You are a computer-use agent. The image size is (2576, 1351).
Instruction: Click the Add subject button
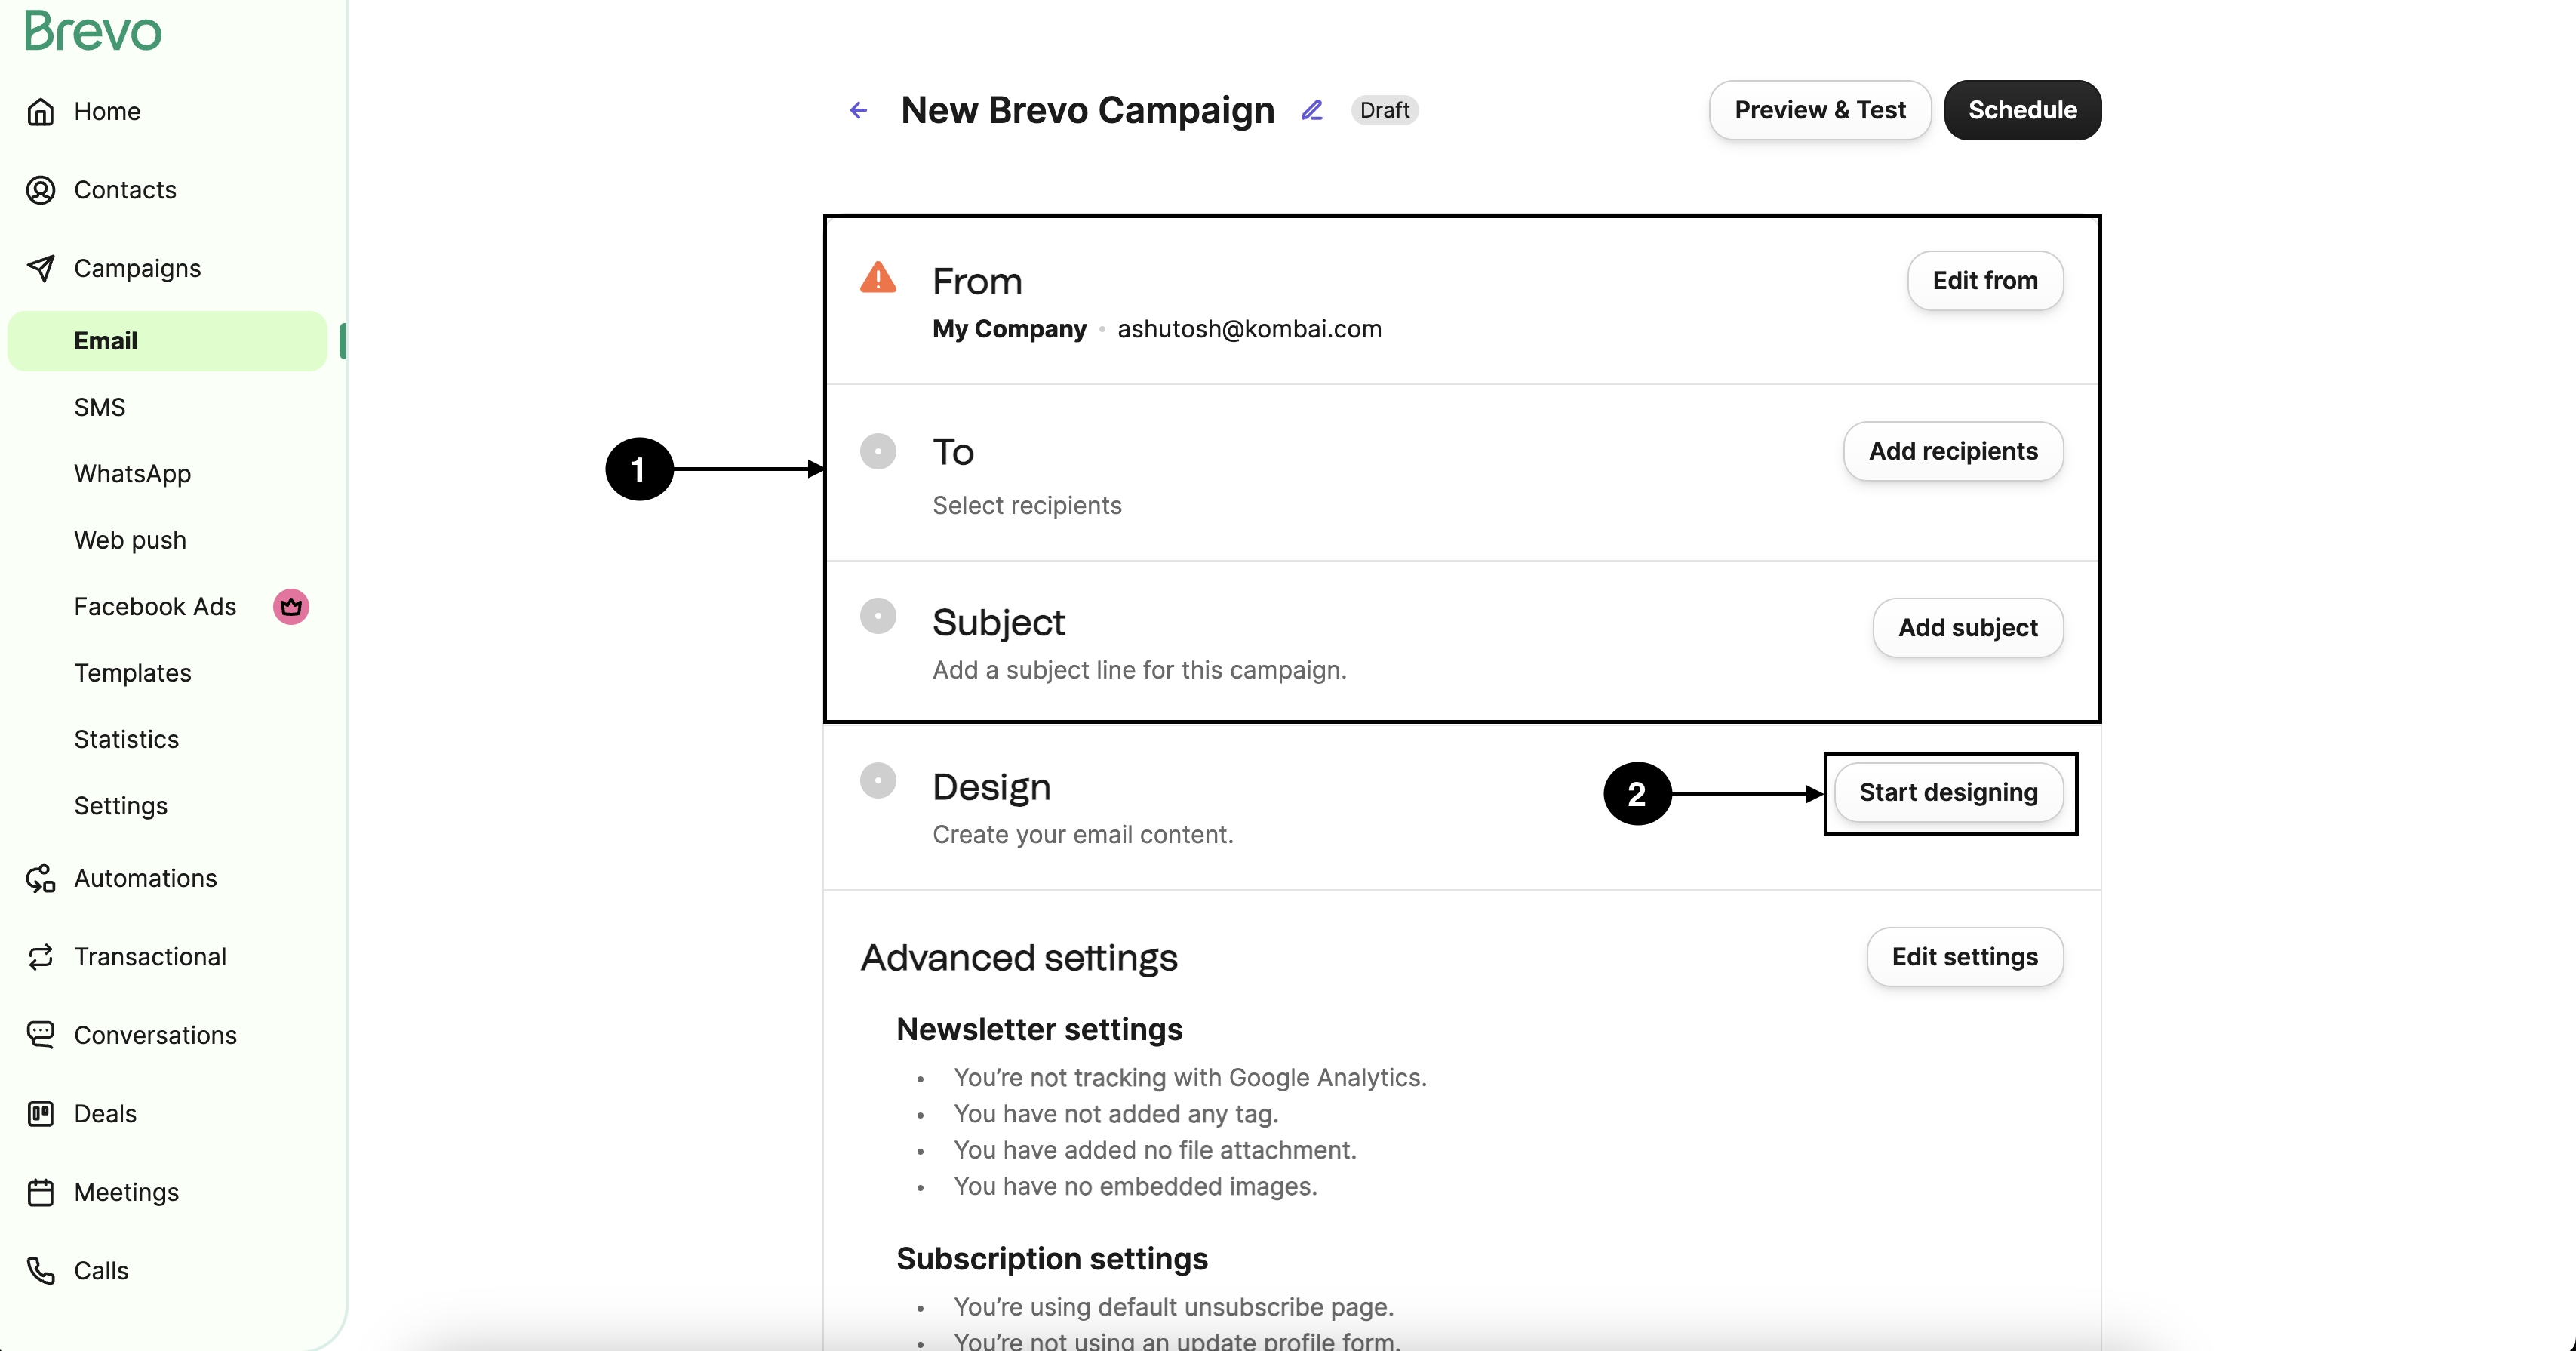(1967, 628)
